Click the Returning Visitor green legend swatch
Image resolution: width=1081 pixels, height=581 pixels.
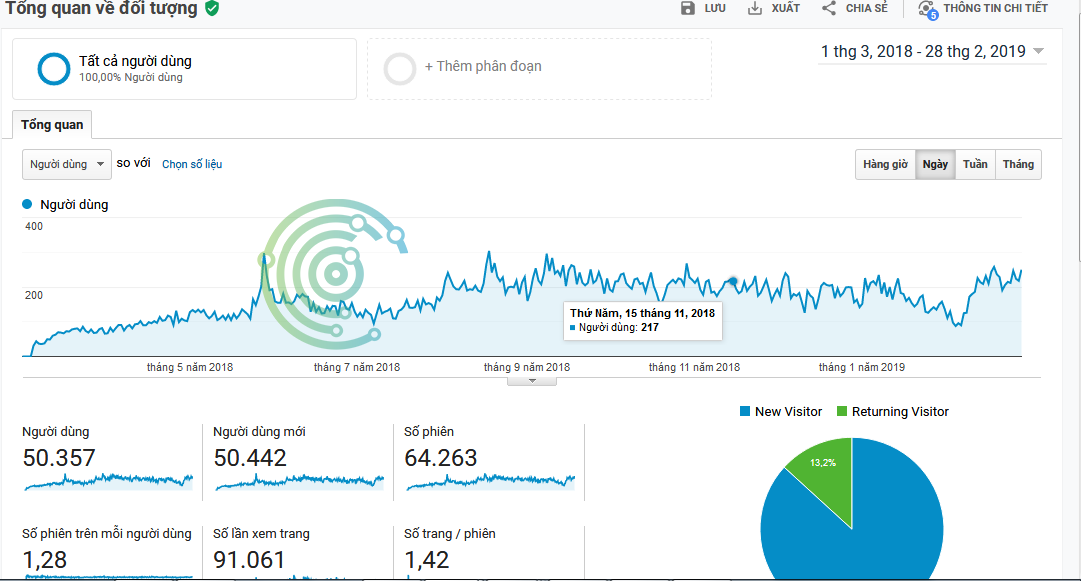coord(842,411)
